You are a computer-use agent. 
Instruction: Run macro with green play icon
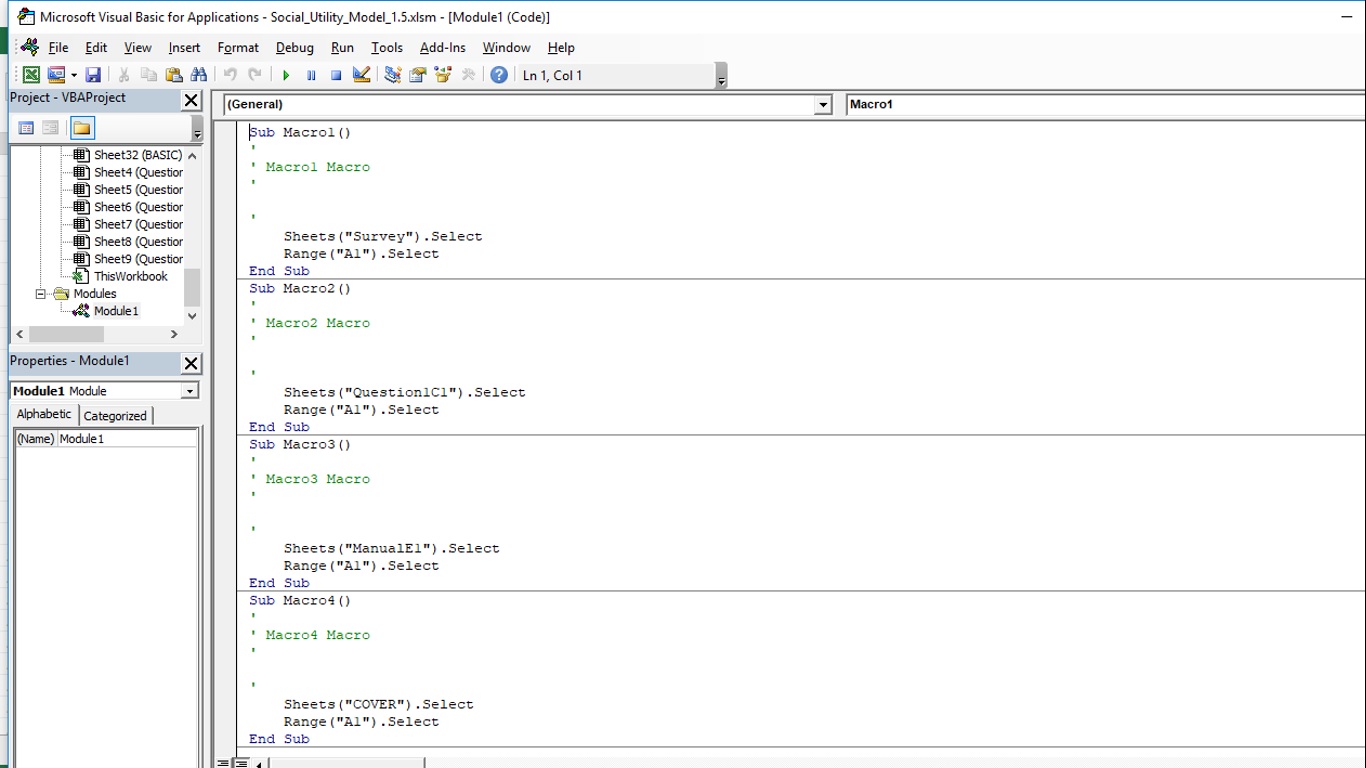click(286, 75)
